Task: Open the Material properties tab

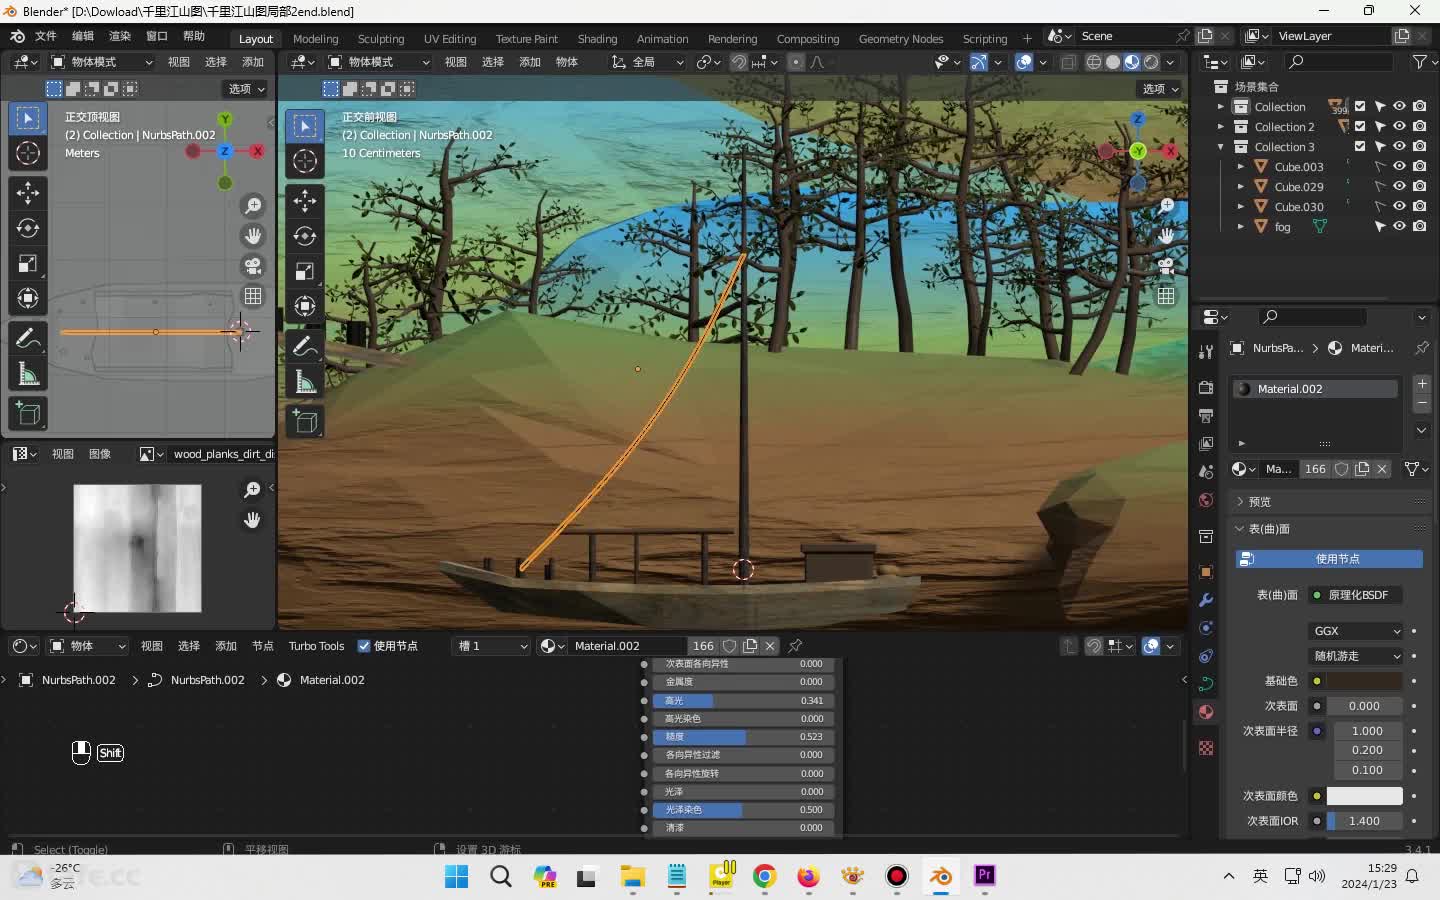Action: (1206, 712)
